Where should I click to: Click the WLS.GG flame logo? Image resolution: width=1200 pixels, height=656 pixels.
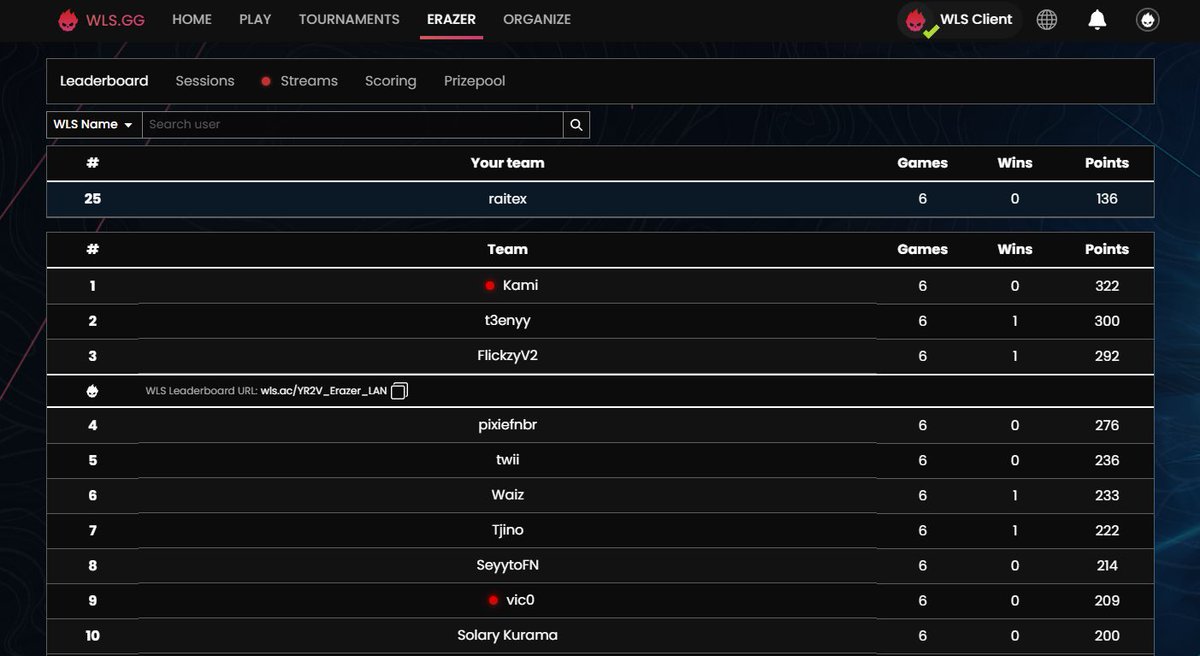(x=68, y=19)
